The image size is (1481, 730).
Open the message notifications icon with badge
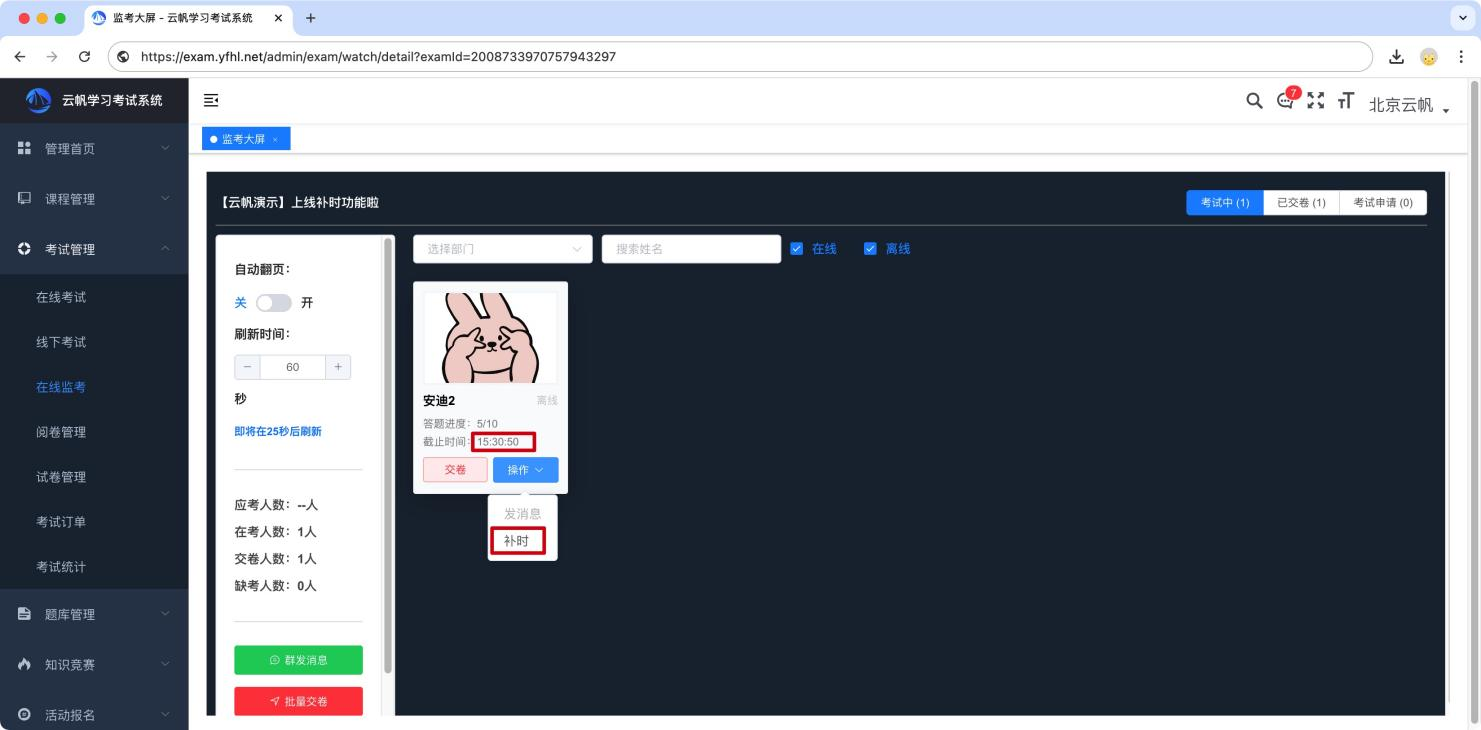1286,101
